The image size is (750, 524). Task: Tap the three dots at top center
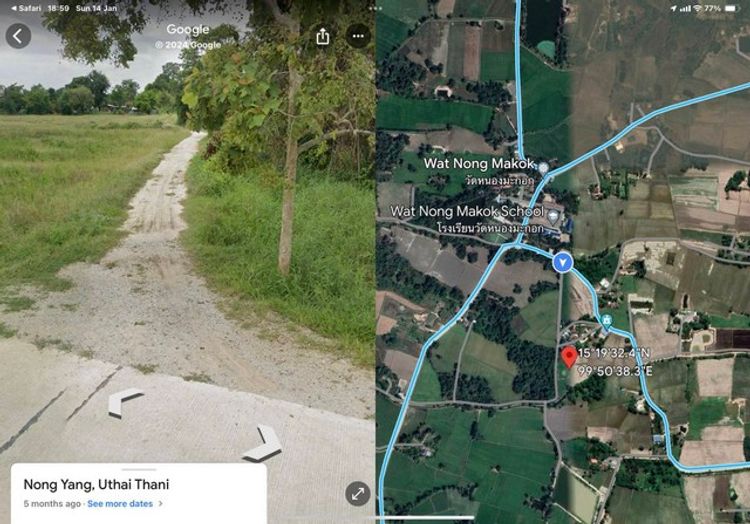pos(375,9)
